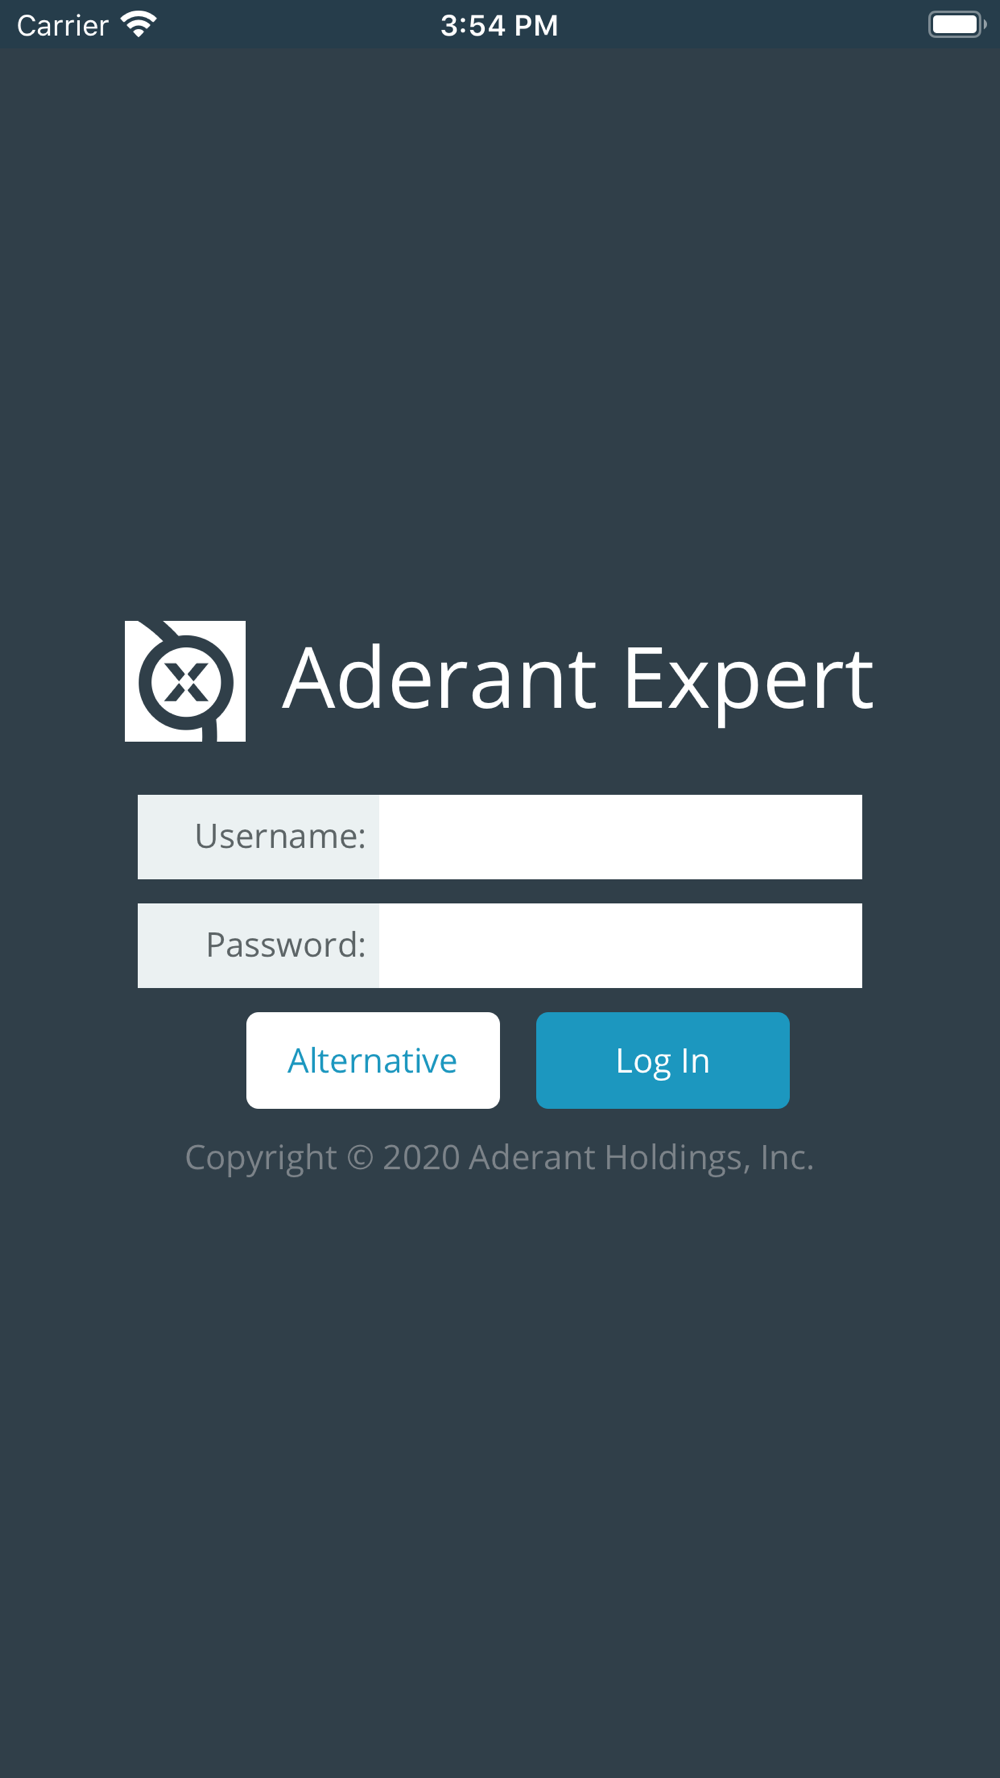Viewport: 1000px width, 1778px height.
Task: Click the 'Copyright' word in footer text
Action: pos(261,1158)
